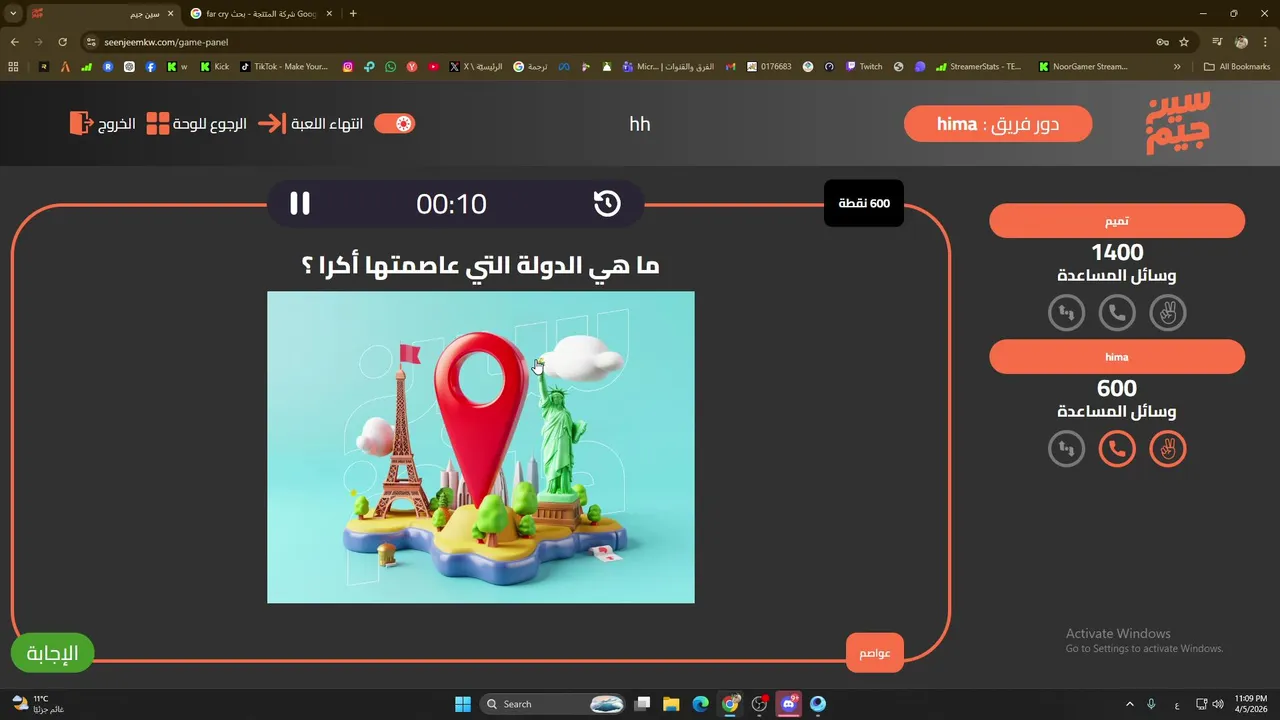1280x720 pixels.
Task: Open the Windows Start menu
Action: click(463, 704)
